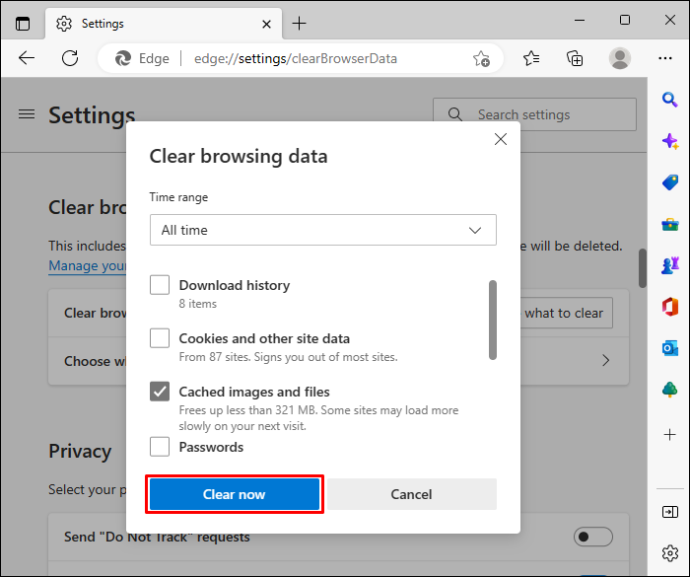
Task: Open Settings and more menu
Action: 665,58
